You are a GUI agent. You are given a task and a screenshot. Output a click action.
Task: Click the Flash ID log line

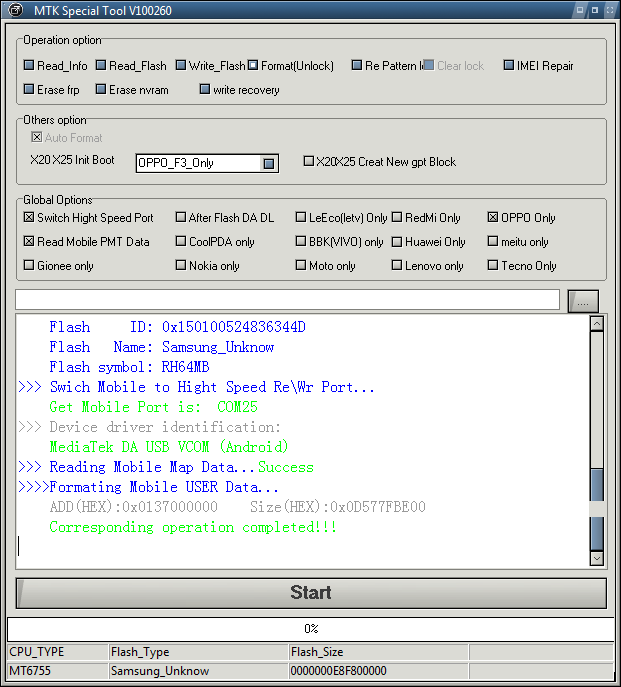click(x=177, y=327)
